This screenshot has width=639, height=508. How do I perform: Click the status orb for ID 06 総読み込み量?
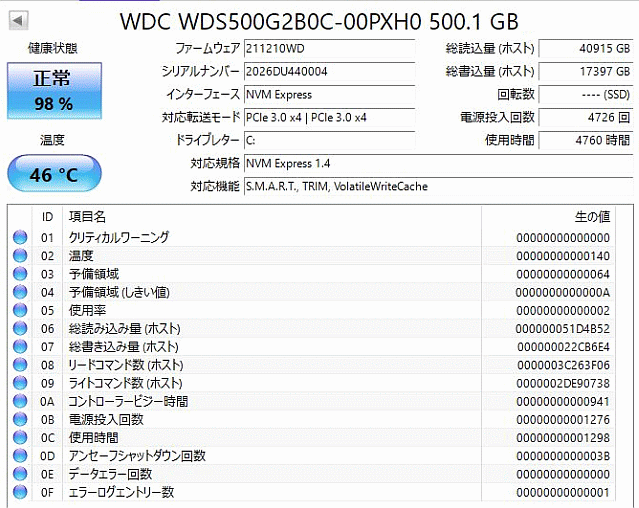[20, 328]
